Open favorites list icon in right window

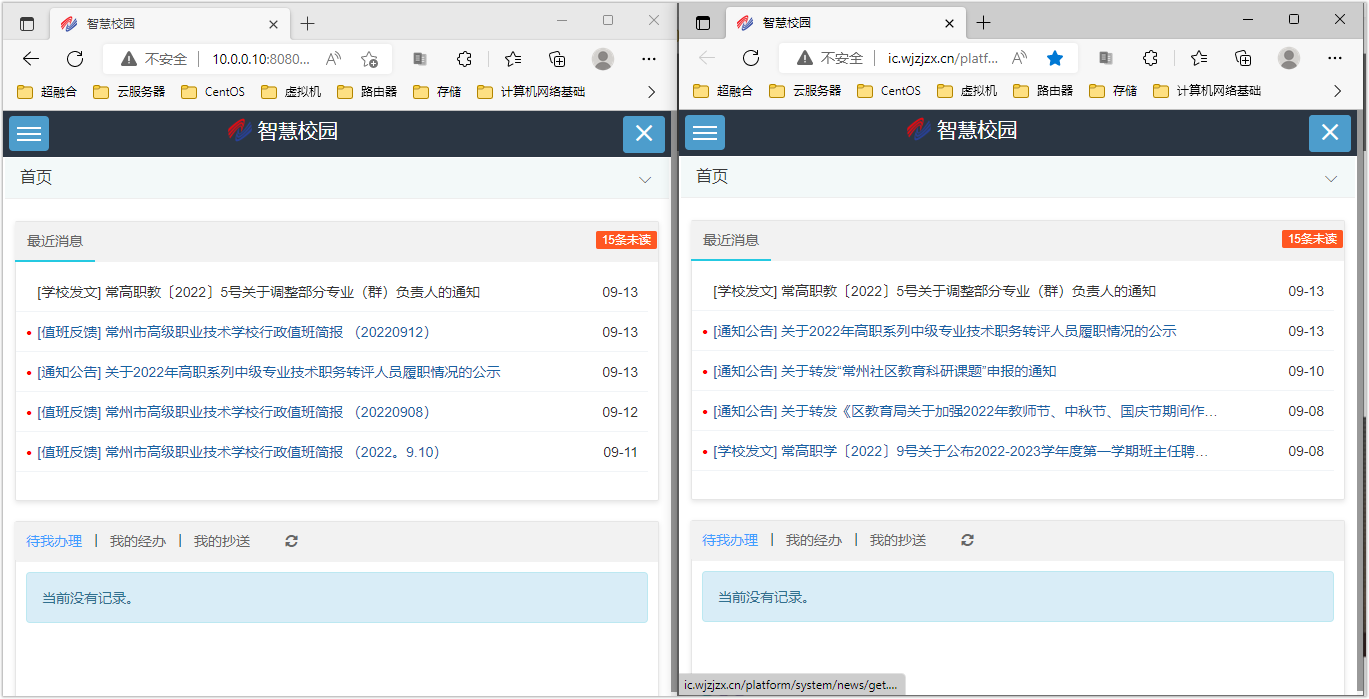[1199, 58]
